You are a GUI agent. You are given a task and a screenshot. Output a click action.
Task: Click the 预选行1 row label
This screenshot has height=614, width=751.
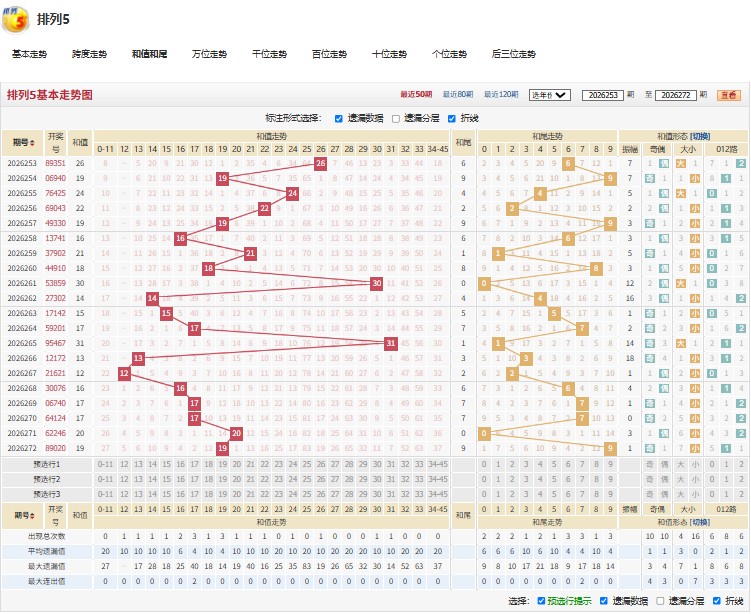[46, 464]
